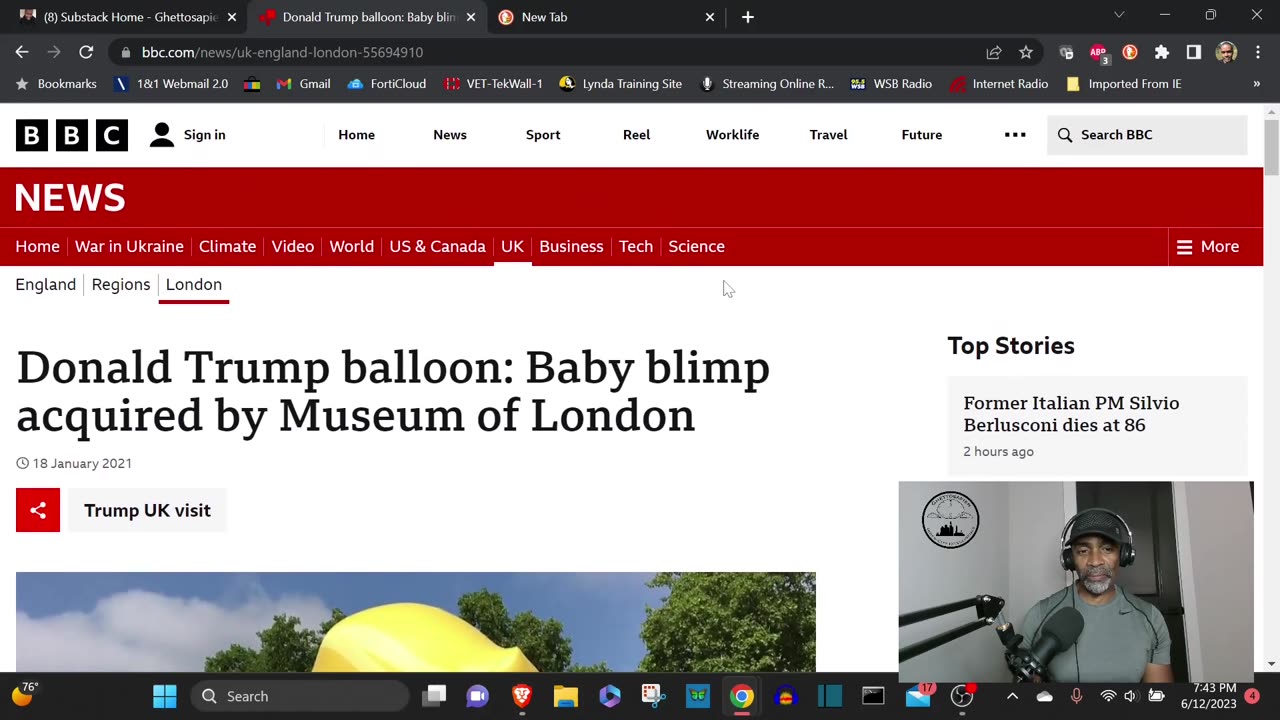Close the Donald Trump balloon tab
This screenshot has height=720, width=1280.
471,17
